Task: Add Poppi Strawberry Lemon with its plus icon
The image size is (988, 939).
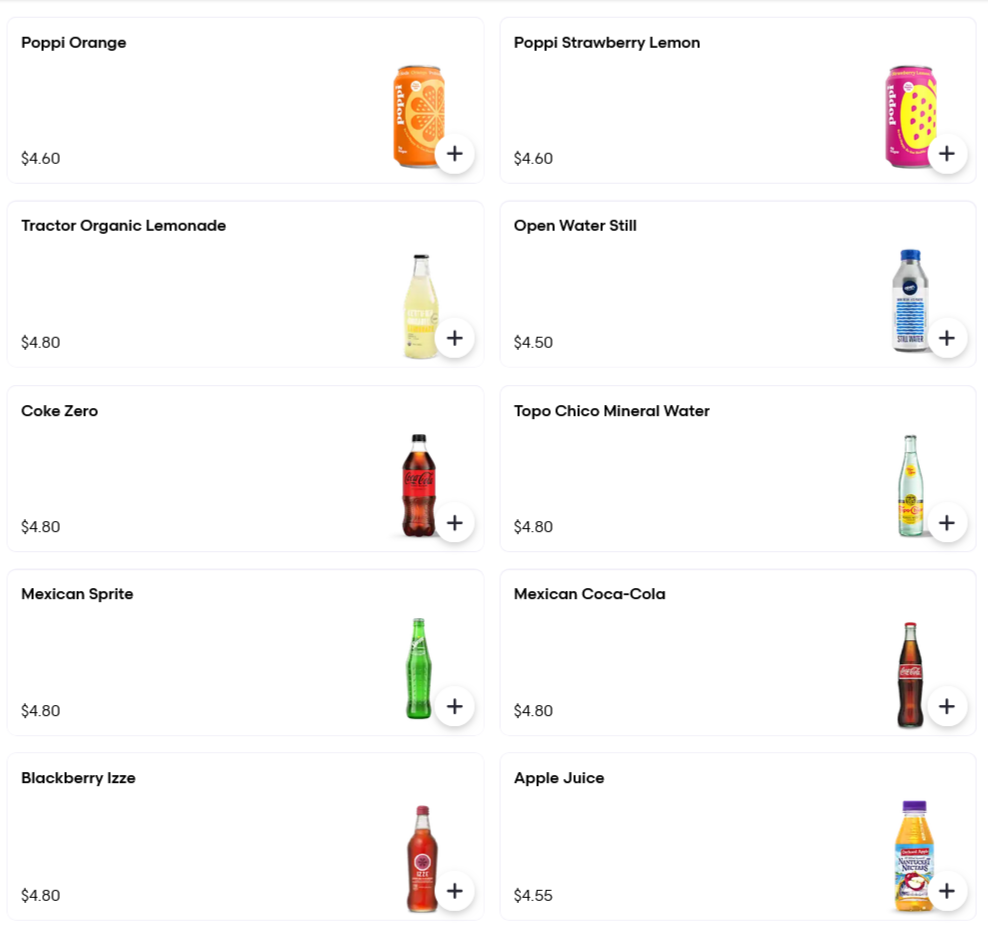Action: tap(947, 154)
